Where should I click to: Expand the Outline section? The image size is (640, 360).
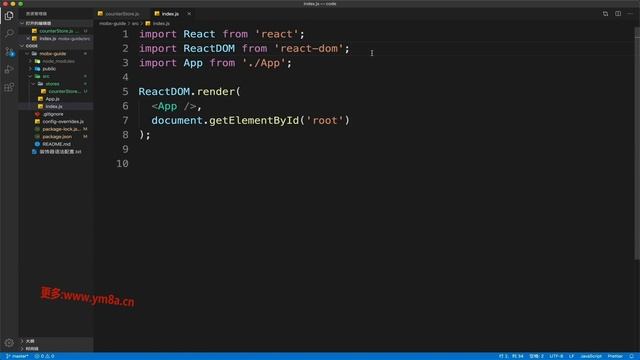coord(22,341)
